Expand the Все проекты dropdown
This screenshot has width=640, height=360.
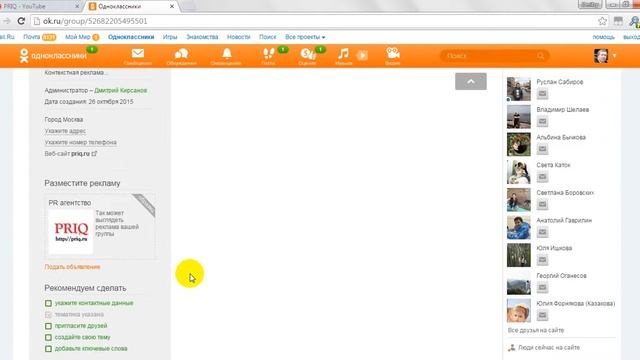click(305, 37)
